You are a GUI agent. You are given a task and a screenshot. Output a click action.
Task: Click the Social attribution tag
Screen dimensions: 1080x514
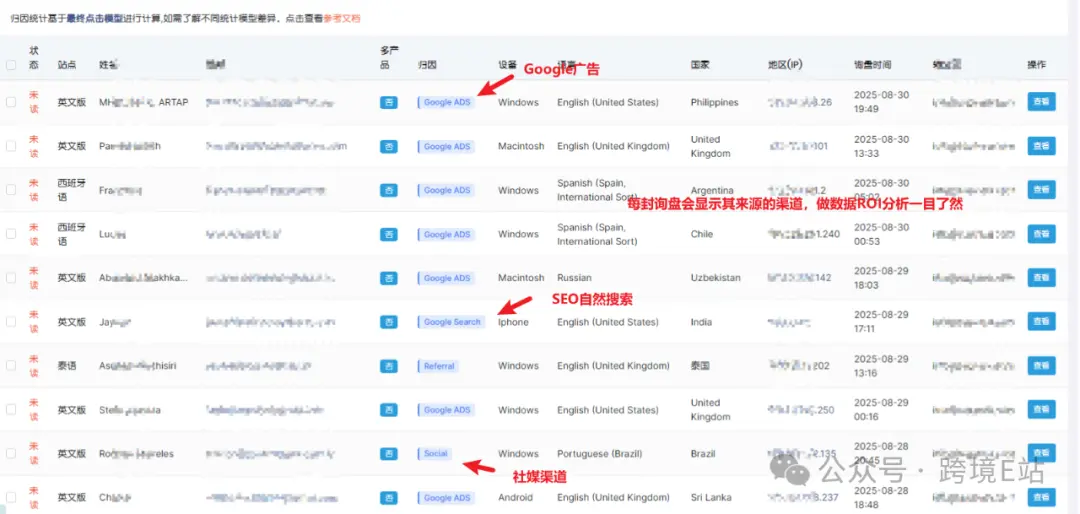[x=435, y=453]
